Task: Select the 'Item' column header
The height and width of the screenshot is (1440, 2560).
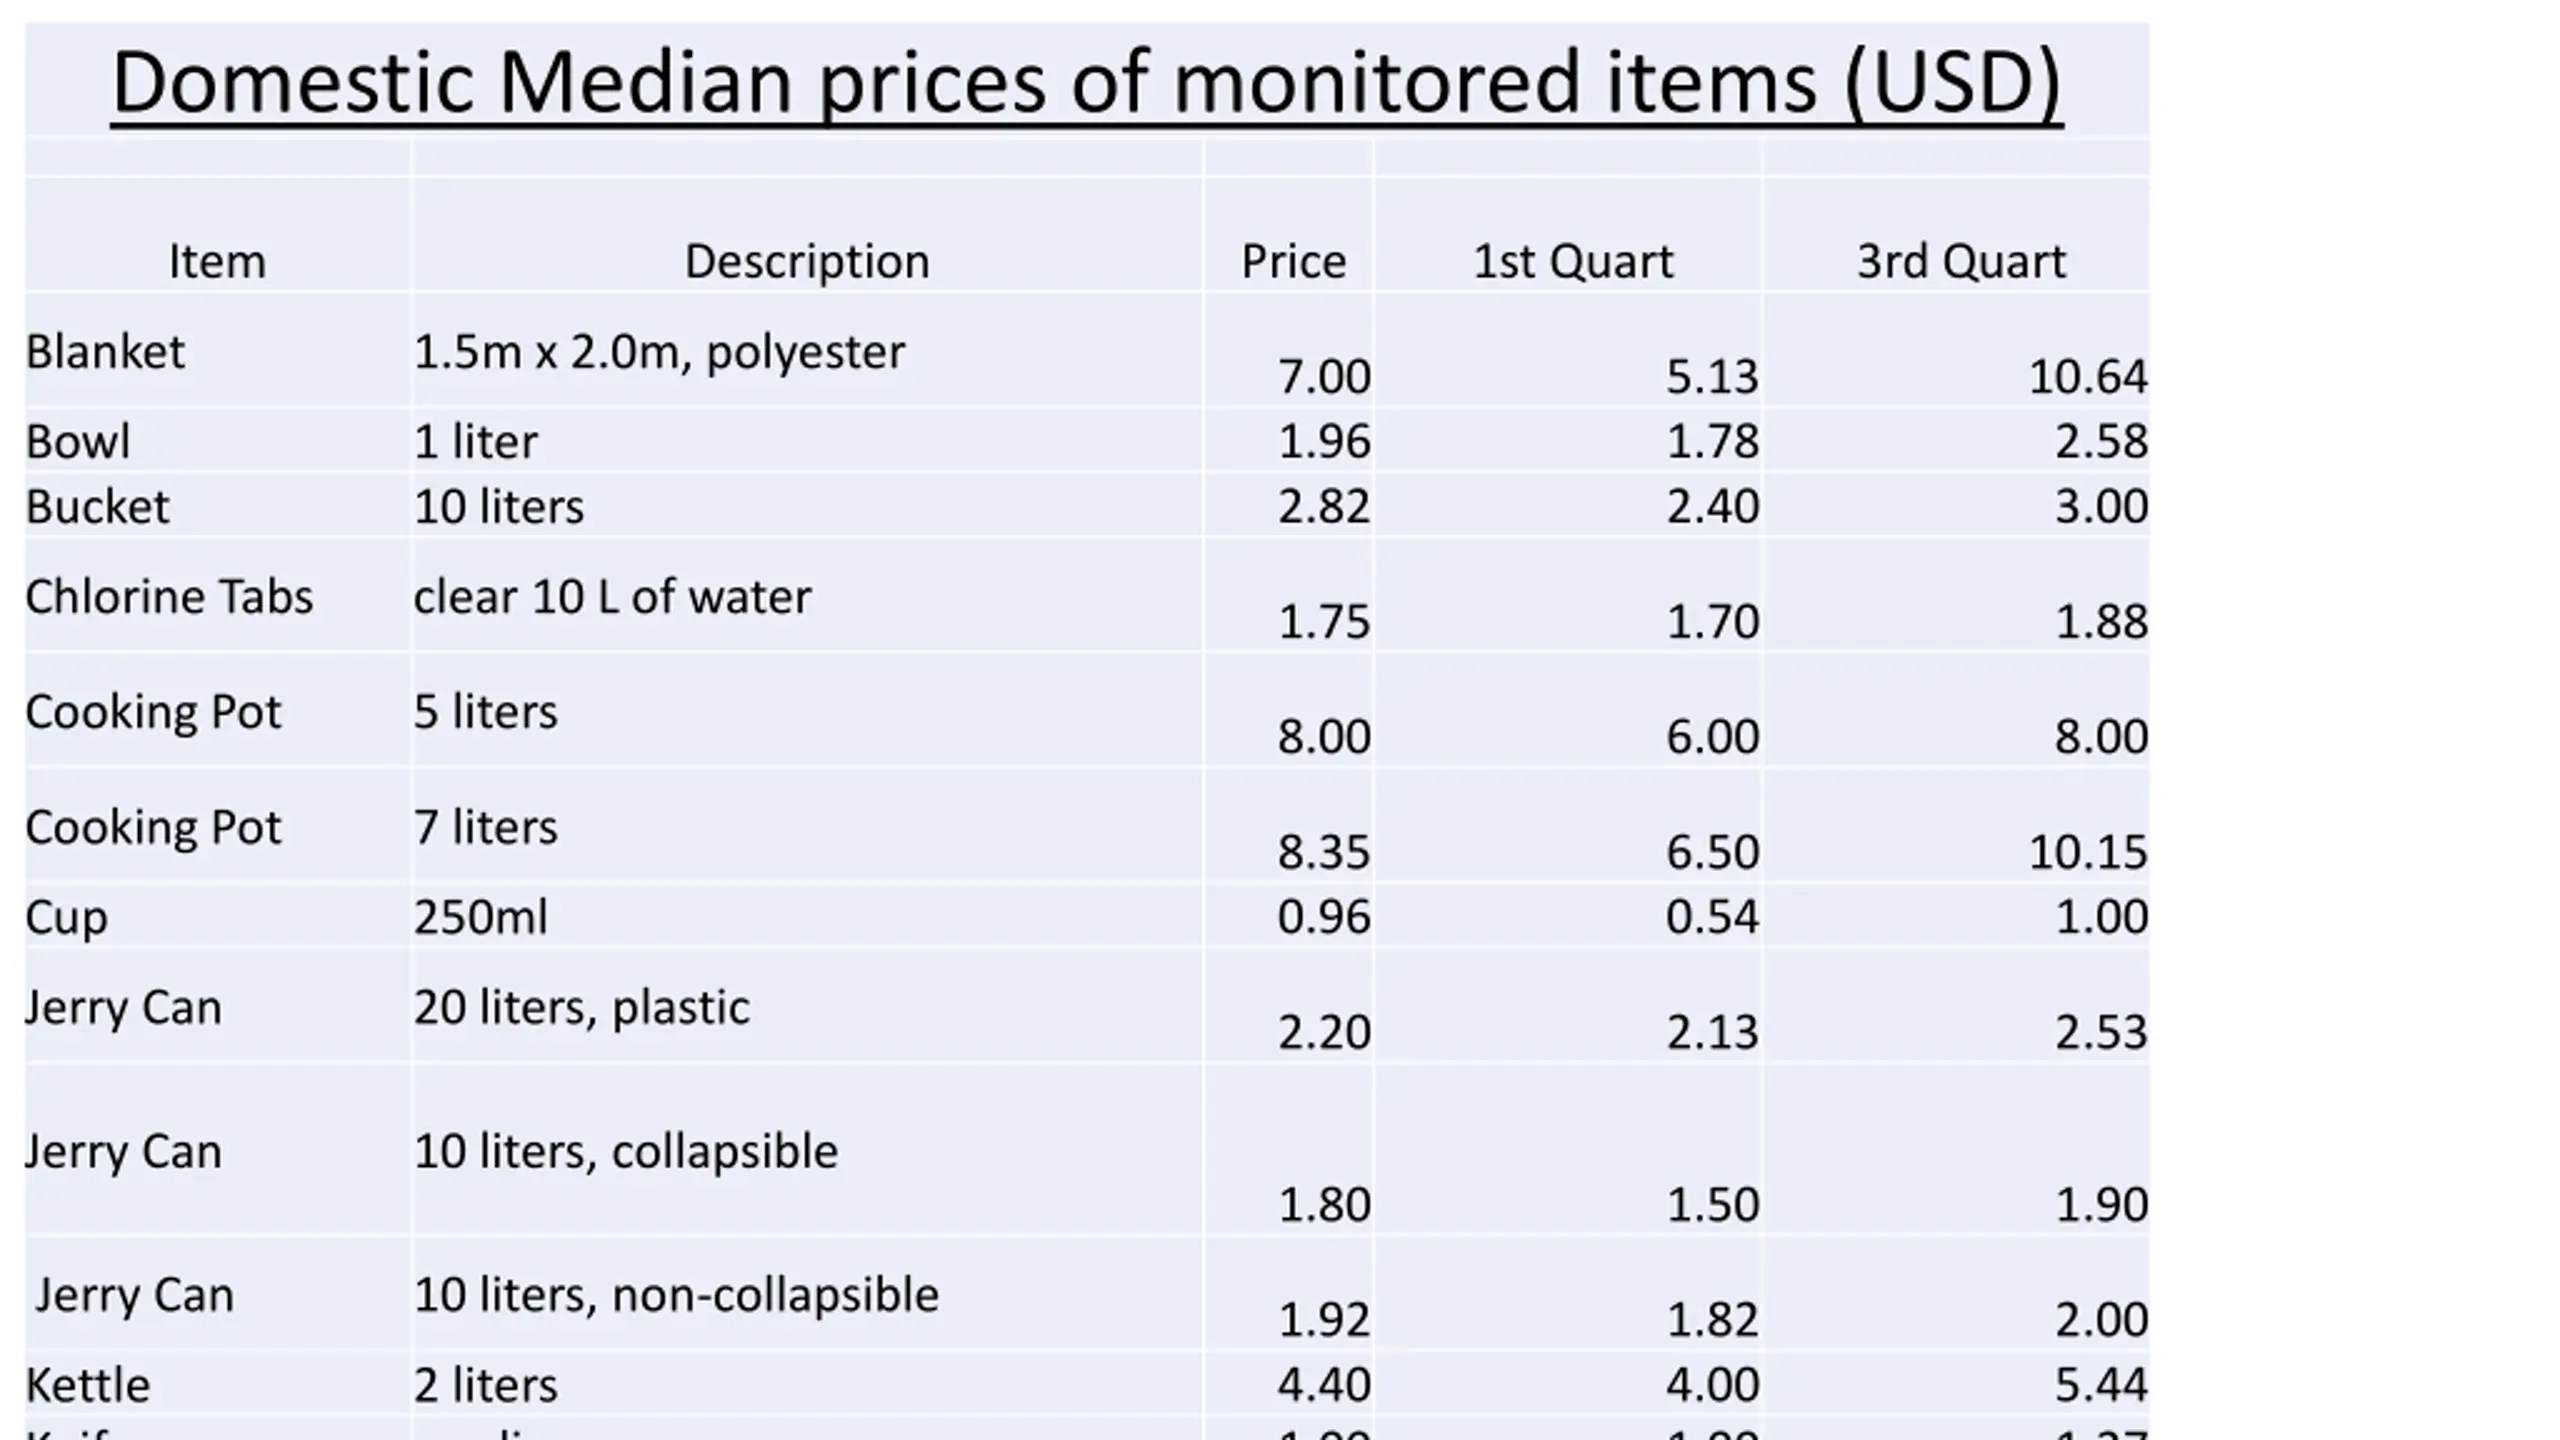Action: pos(217,261)
